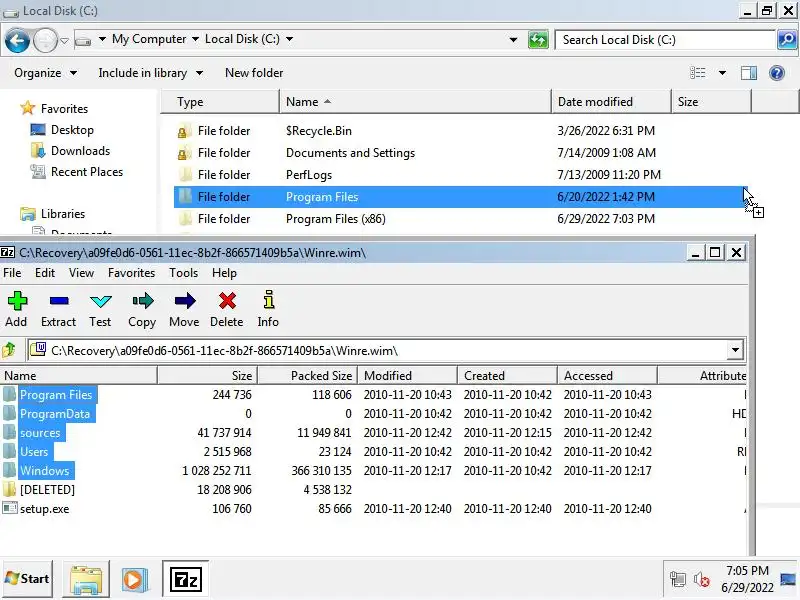Click the 7-Zip Add button
The image size is (800, 600).
[x=17, y=309]
